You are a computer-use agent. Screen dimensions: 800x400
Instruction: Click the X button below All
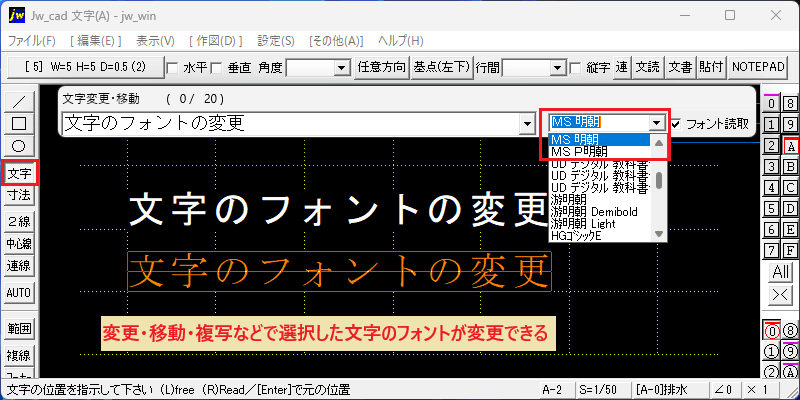click(781, 294)
